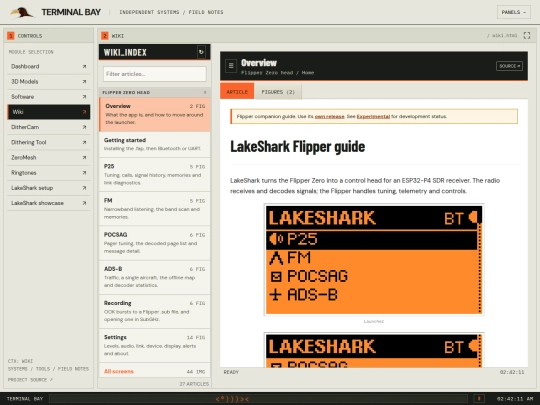Follow the Experimental link in notice

(x=373, y=116)
